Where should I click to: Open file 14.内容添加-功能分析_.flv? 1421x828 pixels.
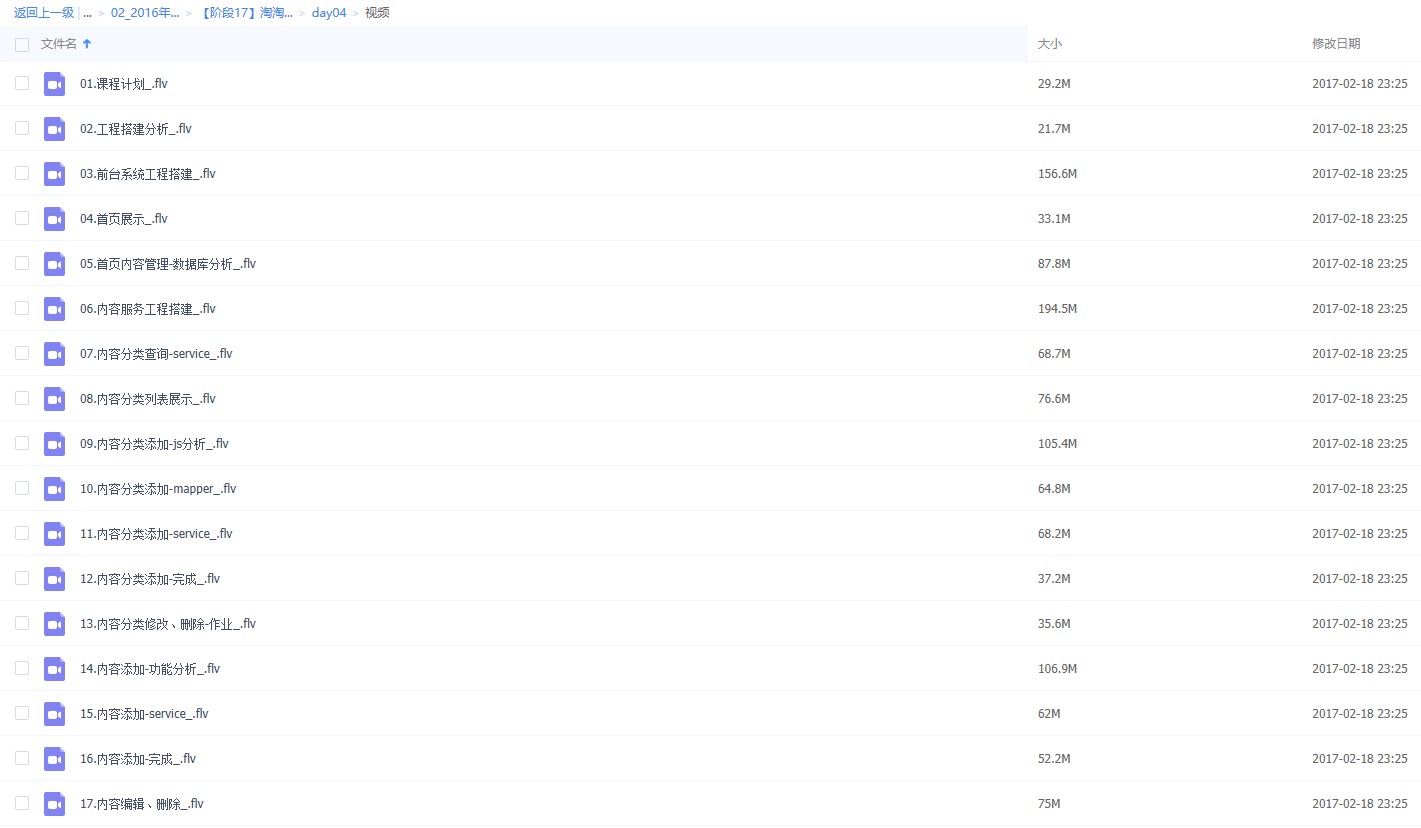point(150,669)
